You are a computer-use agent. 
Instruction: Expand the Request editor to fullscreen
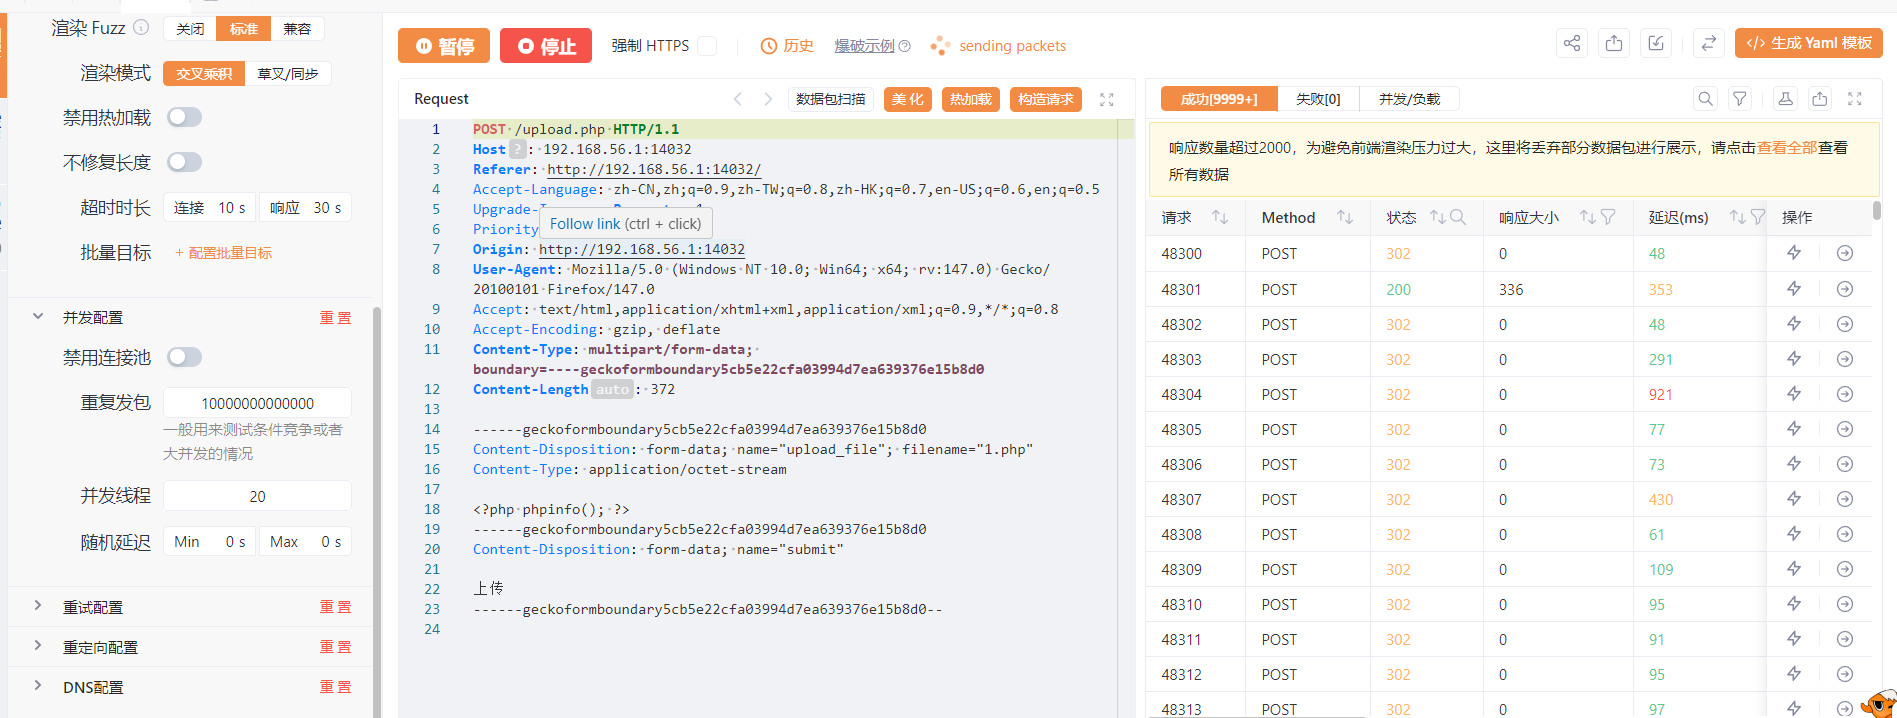(x=1106, y=99)
